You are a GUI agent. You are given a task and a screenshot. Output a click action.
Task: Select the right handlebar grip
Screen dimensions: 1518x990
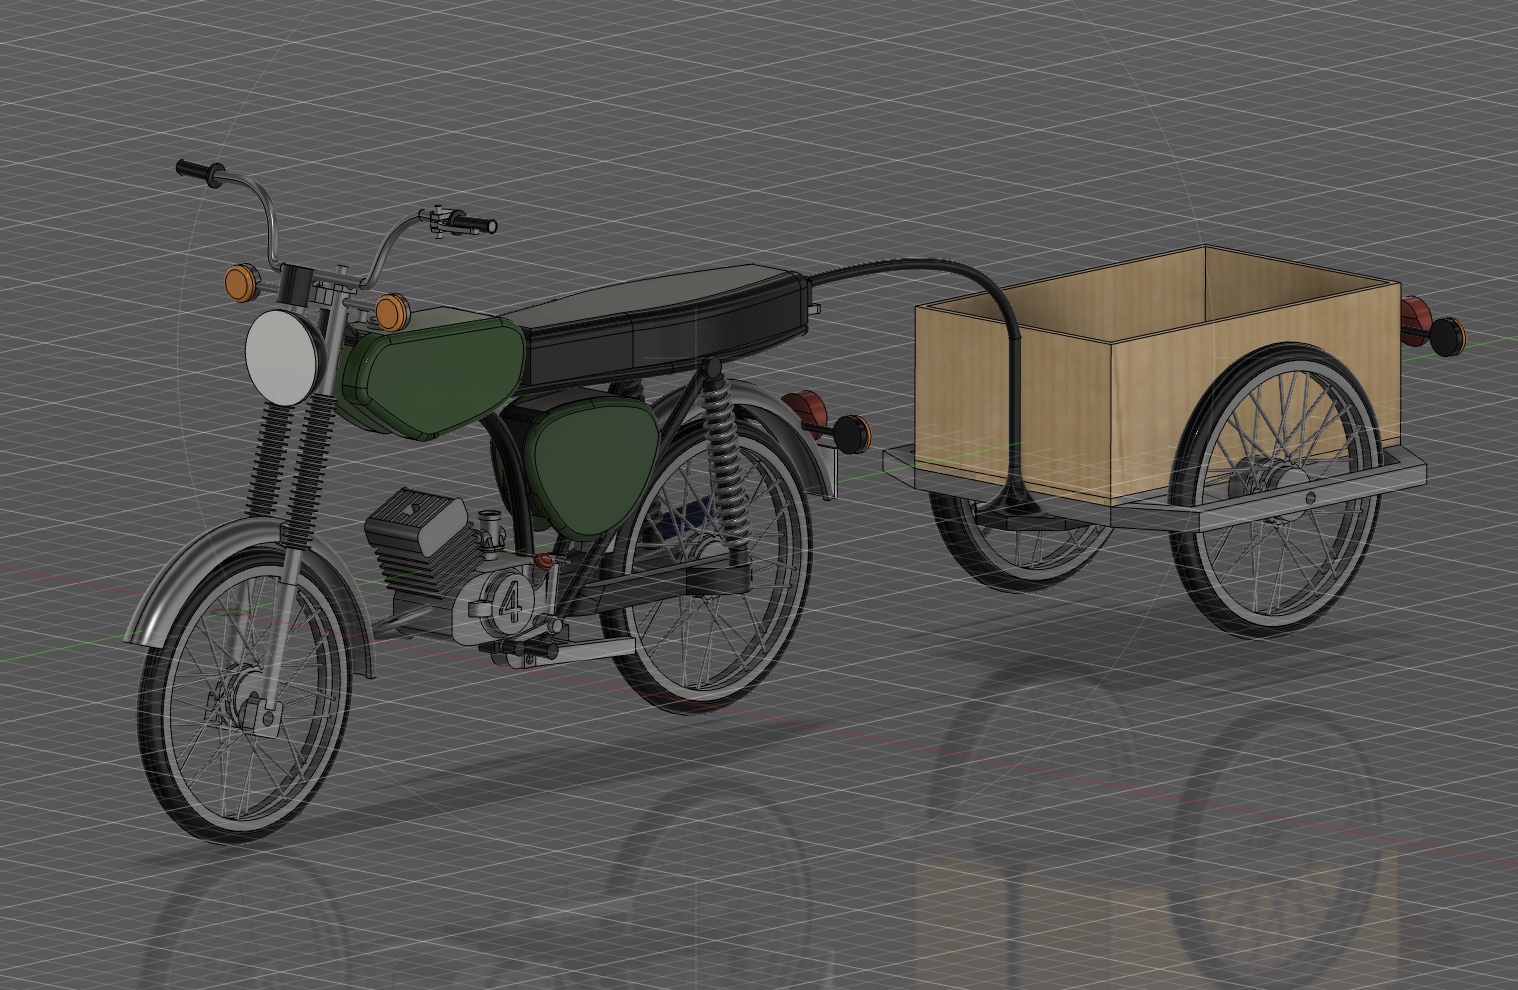[x=468, y=224]
